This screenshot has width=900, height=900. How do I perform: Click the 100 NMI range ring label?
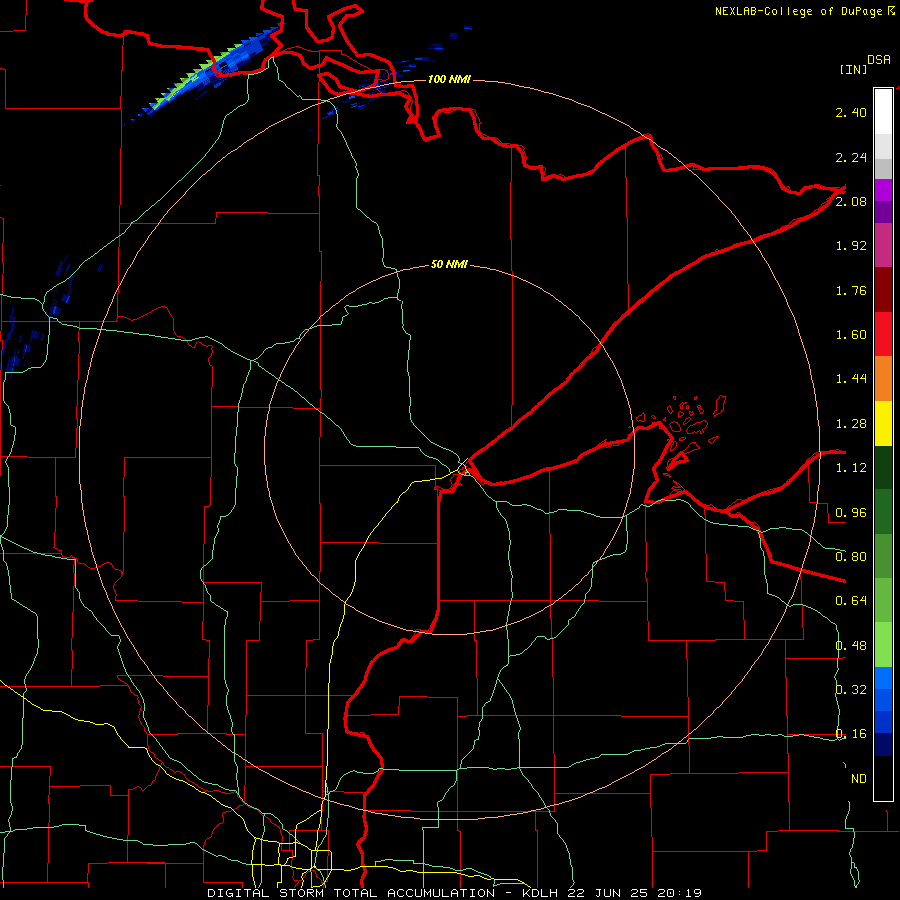(449, 79)
